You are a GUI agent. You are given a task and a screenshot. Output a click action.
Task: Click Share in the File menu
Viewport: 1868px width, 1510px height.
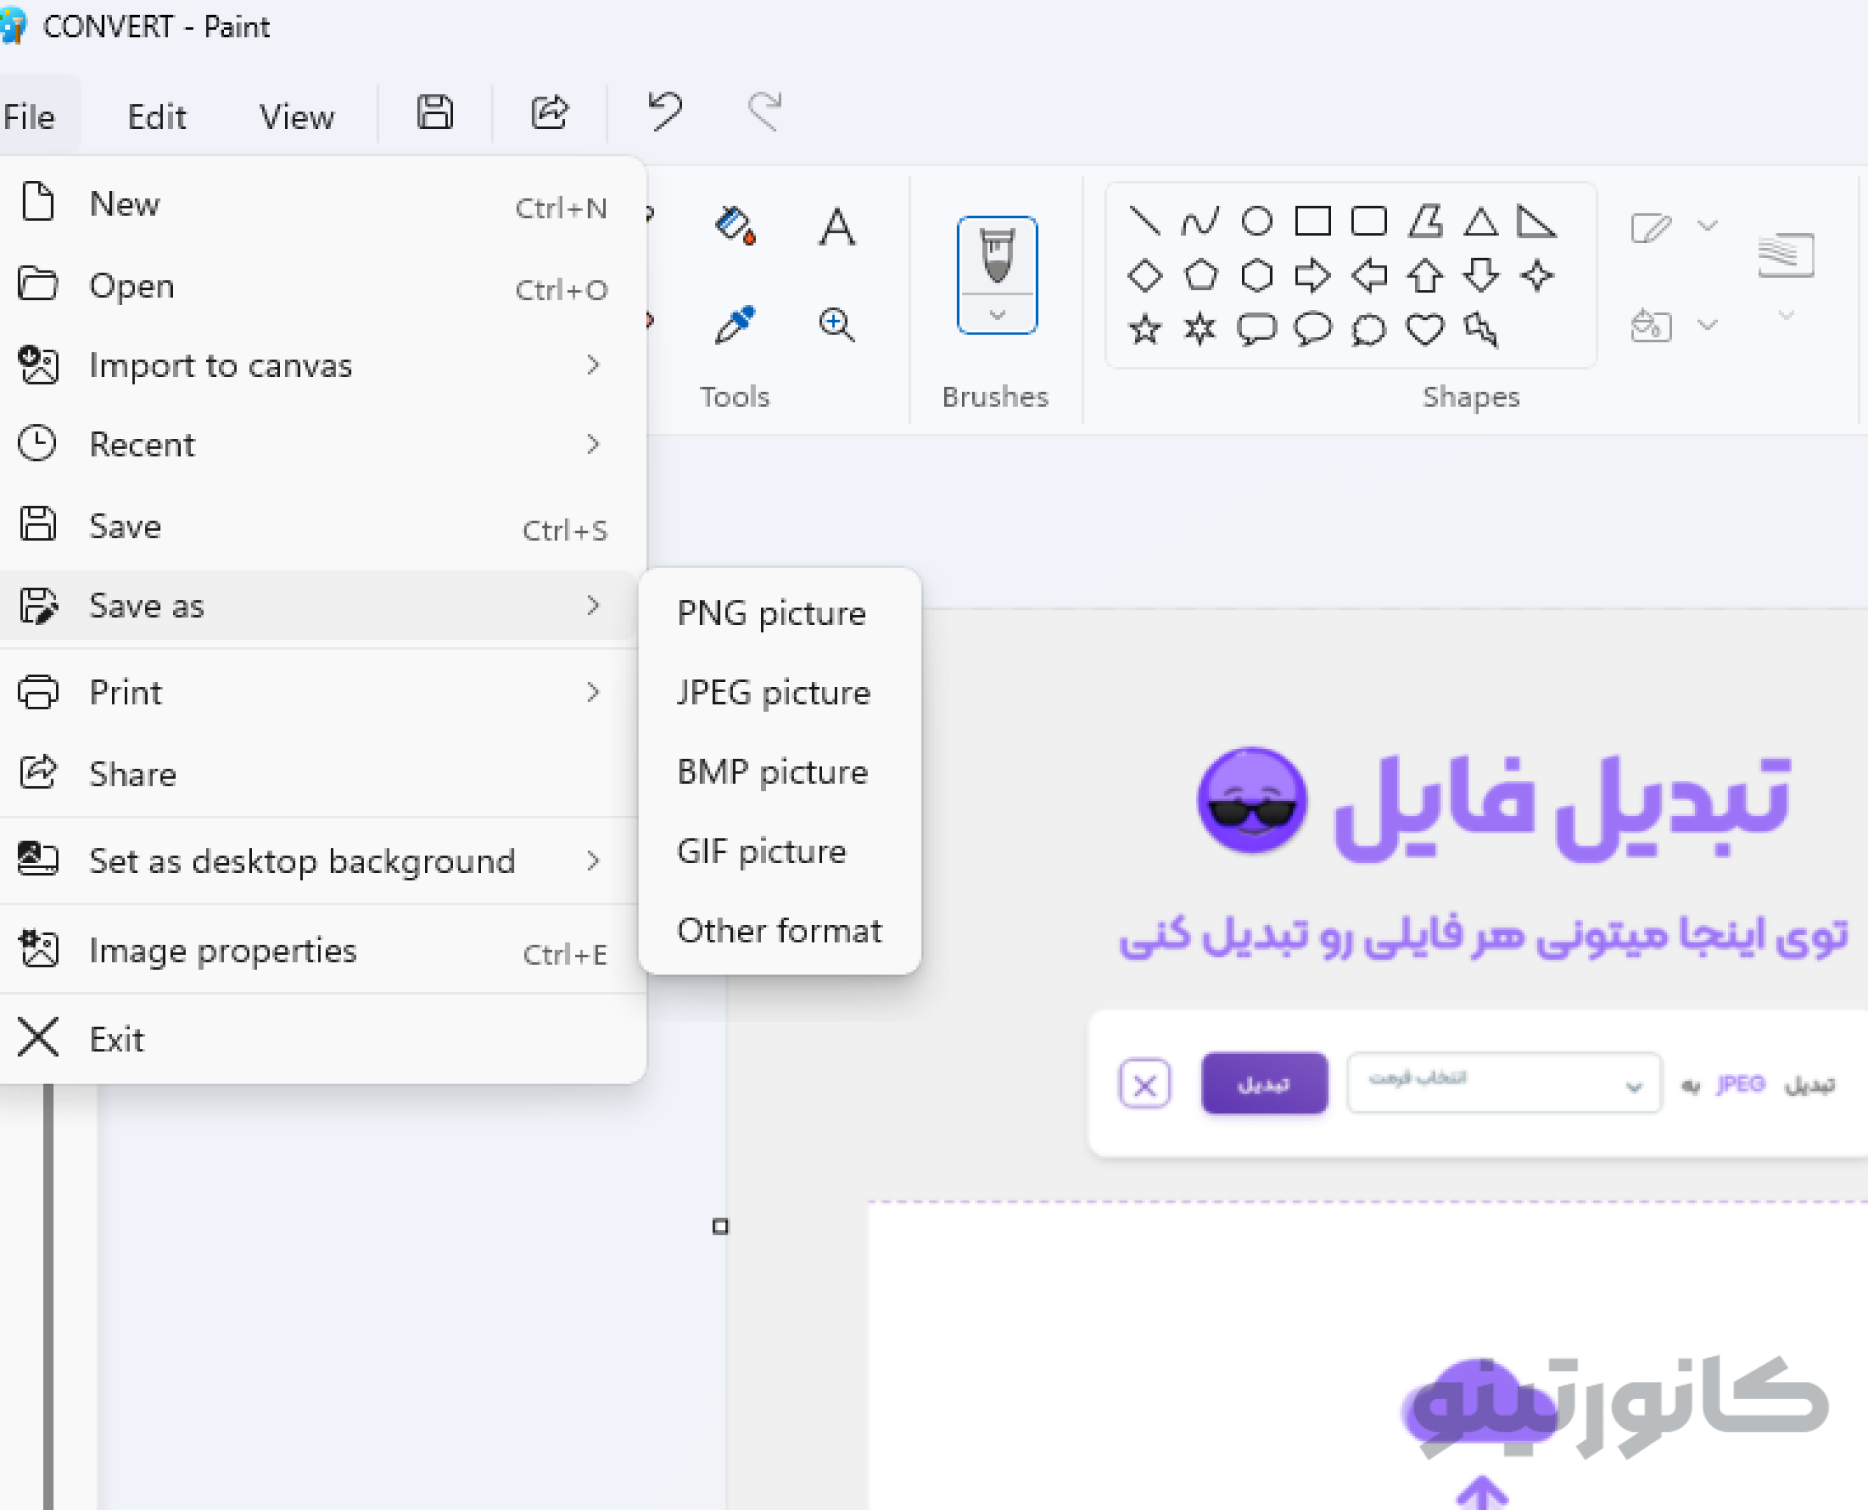pyautogui.click(x=318, y=773)
